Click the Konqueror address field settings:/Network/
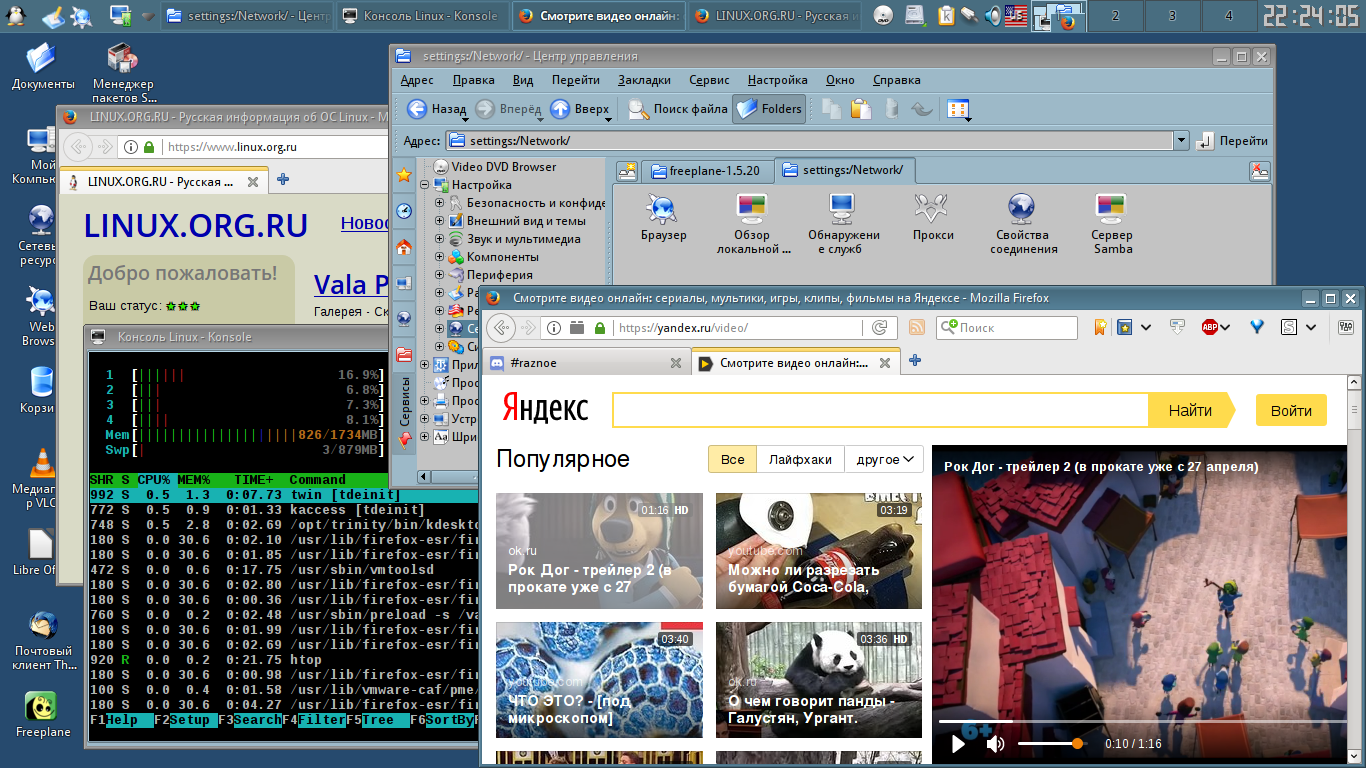This screenshot has width=1366, height=768. click(808, 141)
